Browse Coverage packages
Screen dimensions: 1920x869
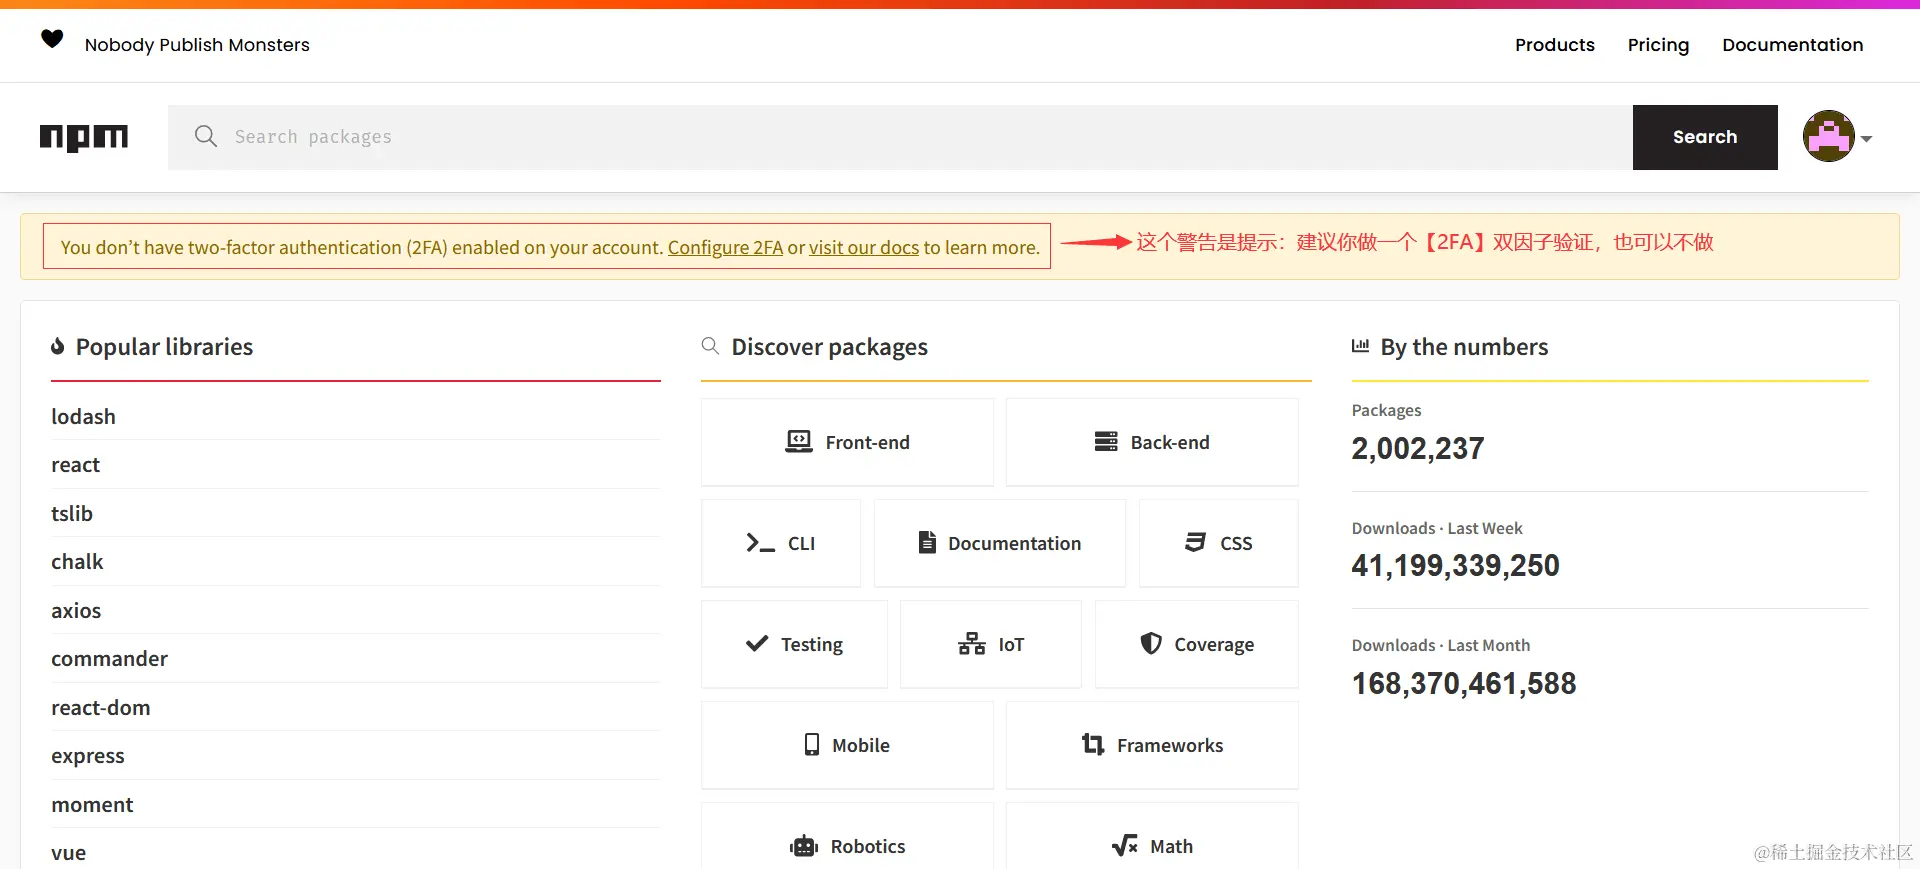(x=1197, y=644)
